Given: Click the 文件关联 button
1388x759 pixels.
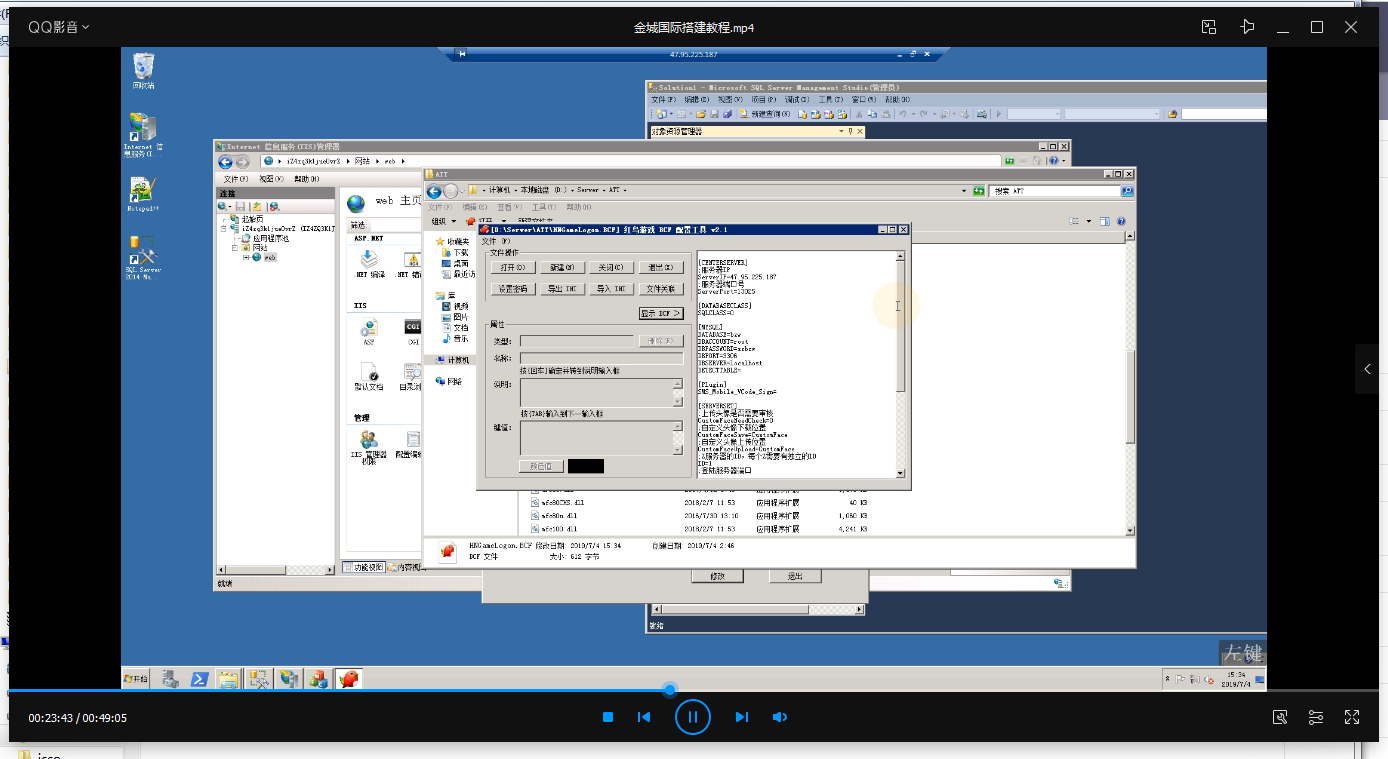Looking at the screenshot, I should [660, 289].
